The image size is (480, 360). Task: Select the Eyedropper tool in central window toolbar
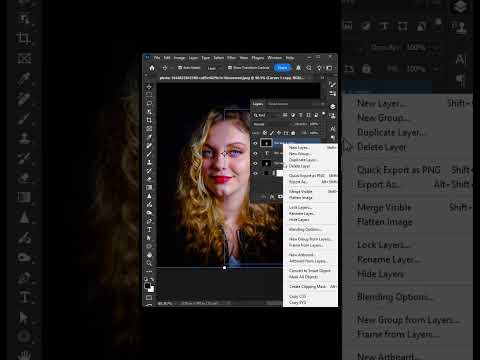point(149,137)
